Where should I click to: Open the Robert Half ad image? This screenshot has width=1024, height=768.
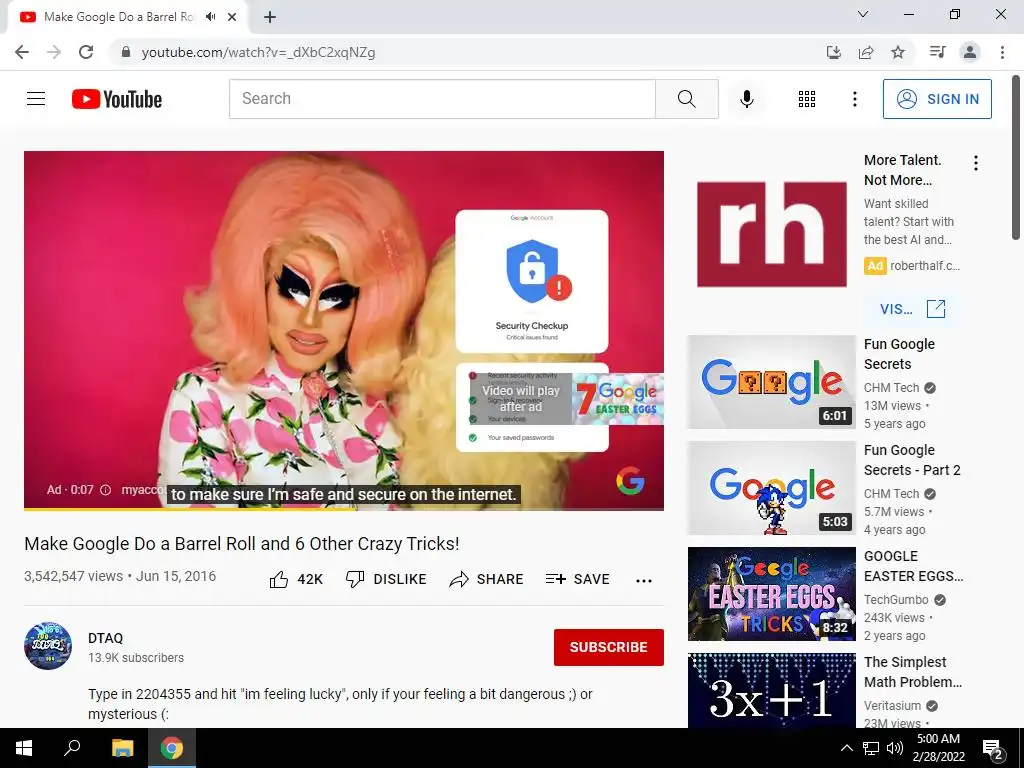pos(771,234)
